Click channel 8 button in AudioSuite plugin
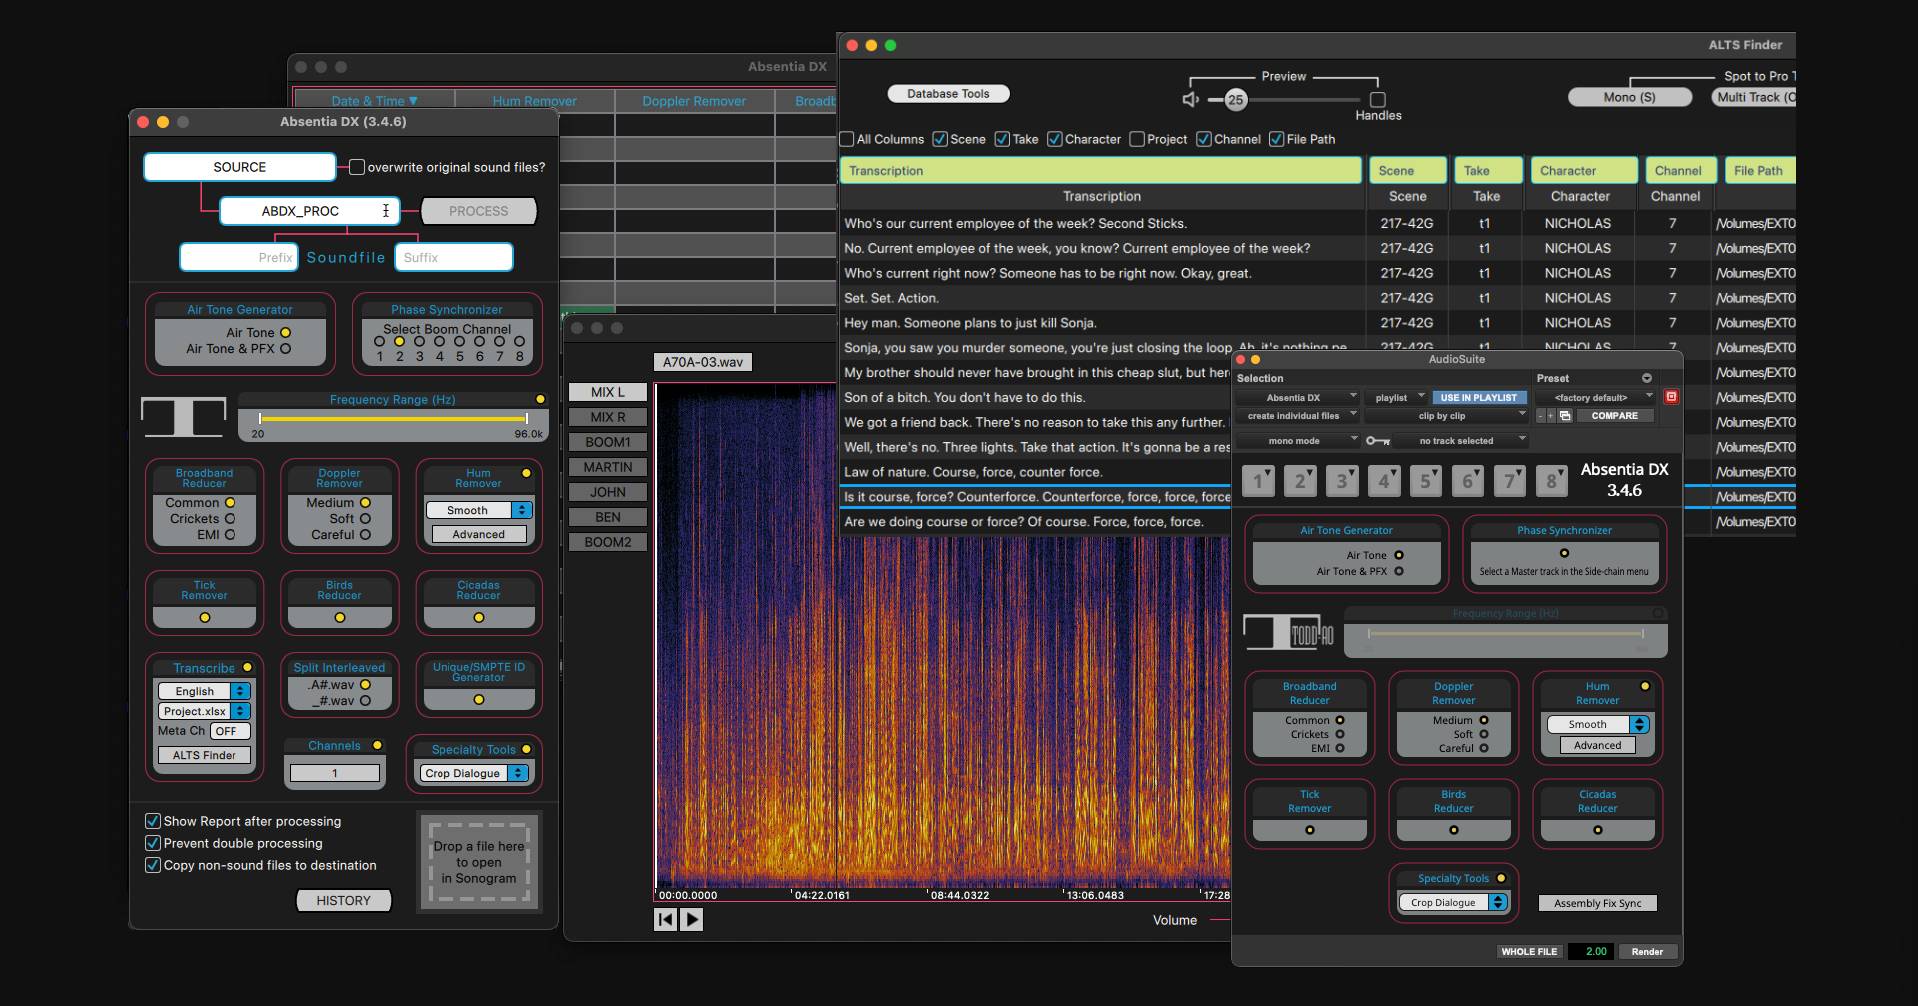1918x1006 pixels. coord(1552,481)
